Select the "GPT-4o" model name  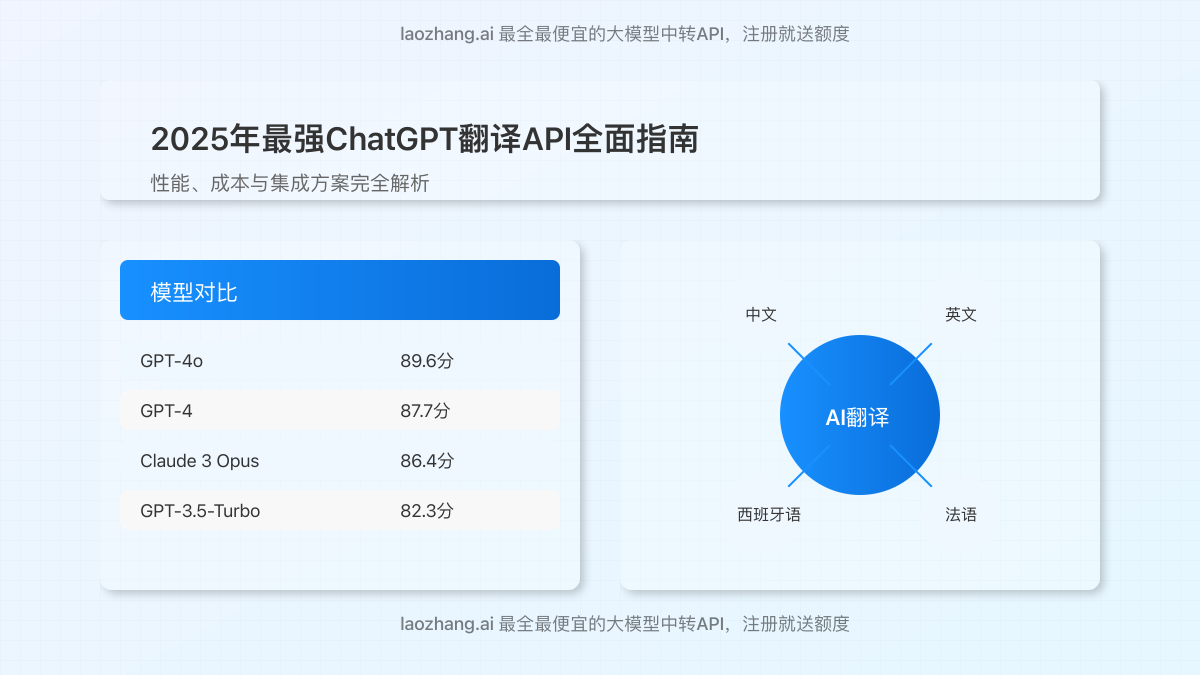tap(171, 361)
